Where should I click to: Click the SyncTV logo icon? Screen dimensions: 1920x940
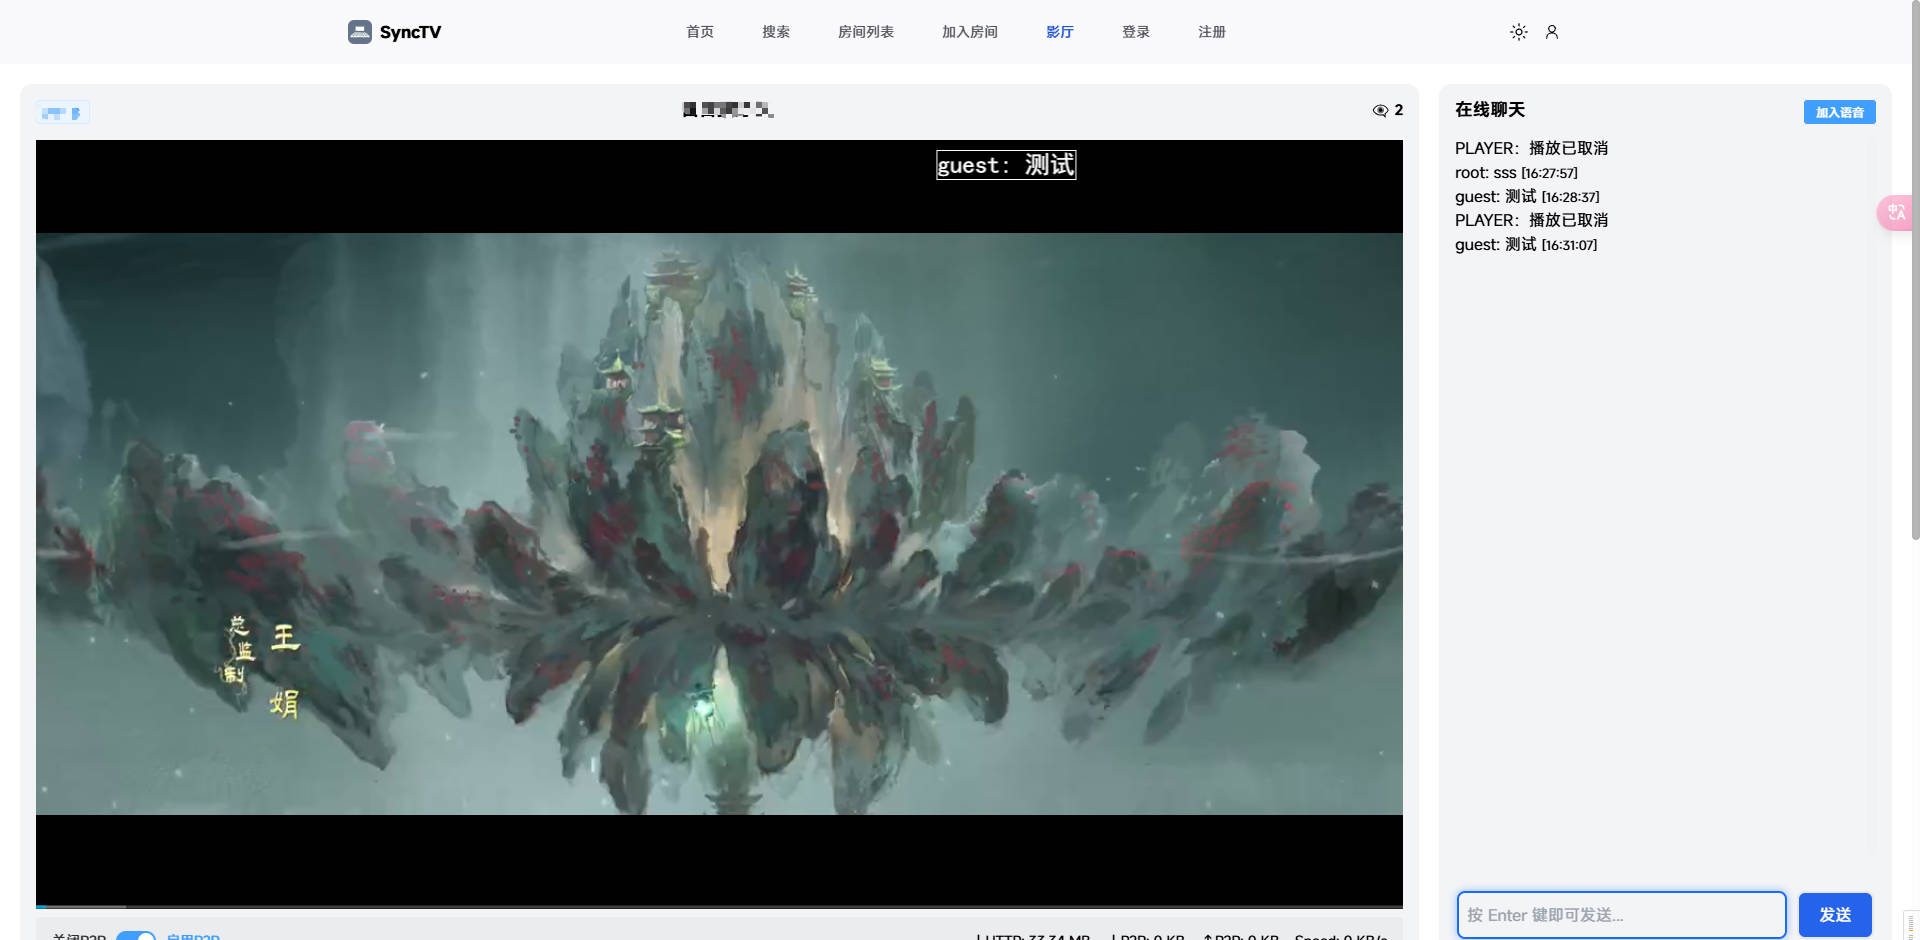coord(359,32)
